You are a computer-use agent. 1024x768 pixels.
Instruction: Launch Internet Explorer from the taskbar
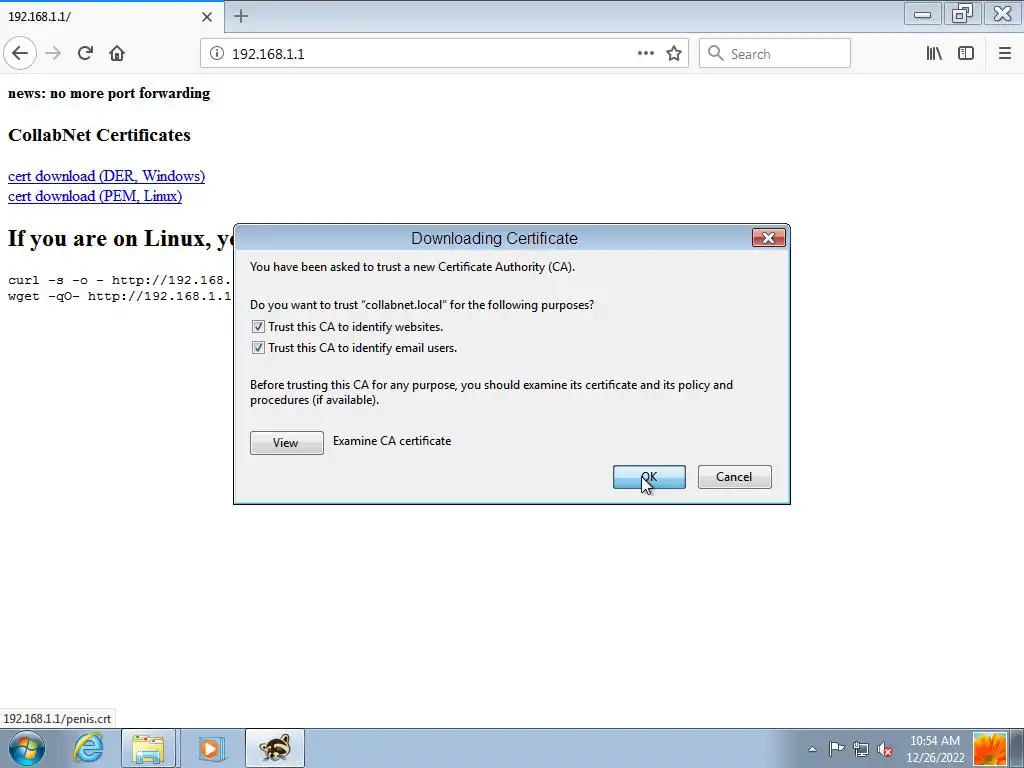point(88,748)
